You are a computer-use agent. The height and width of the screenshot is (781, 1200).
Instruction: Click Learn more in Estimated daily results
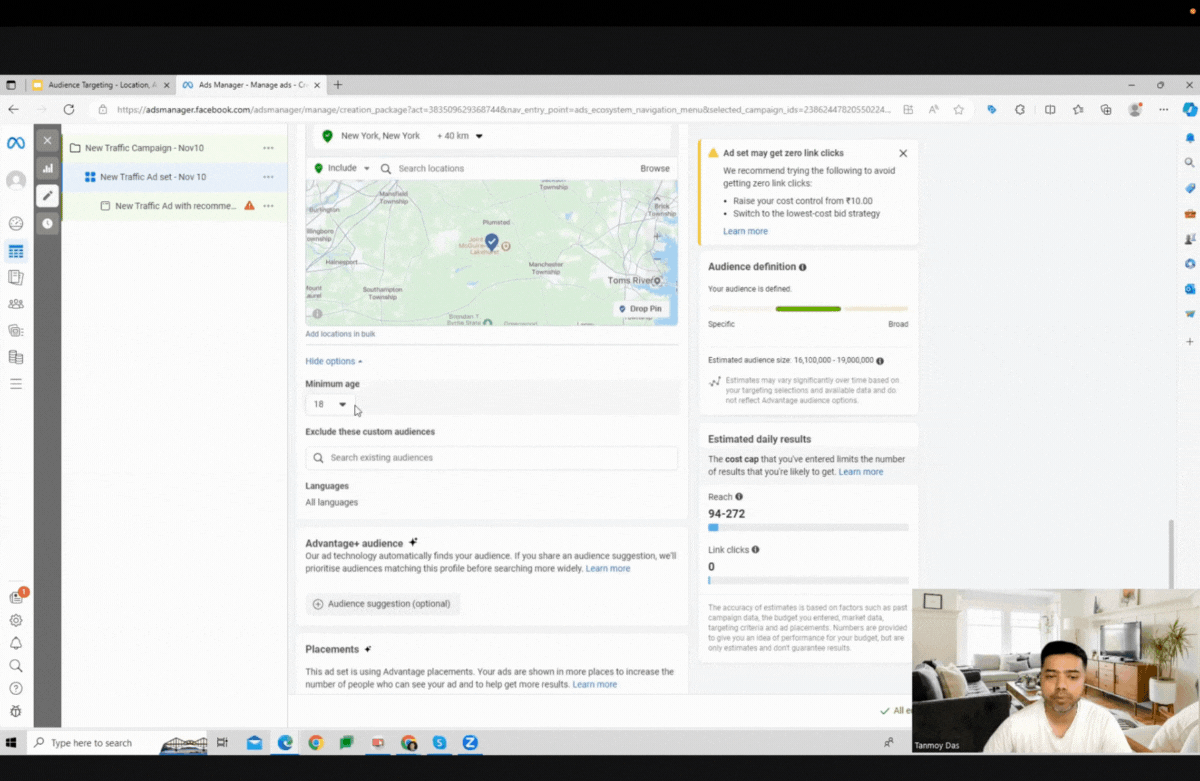pyautogui.click(x=861, y=472)
